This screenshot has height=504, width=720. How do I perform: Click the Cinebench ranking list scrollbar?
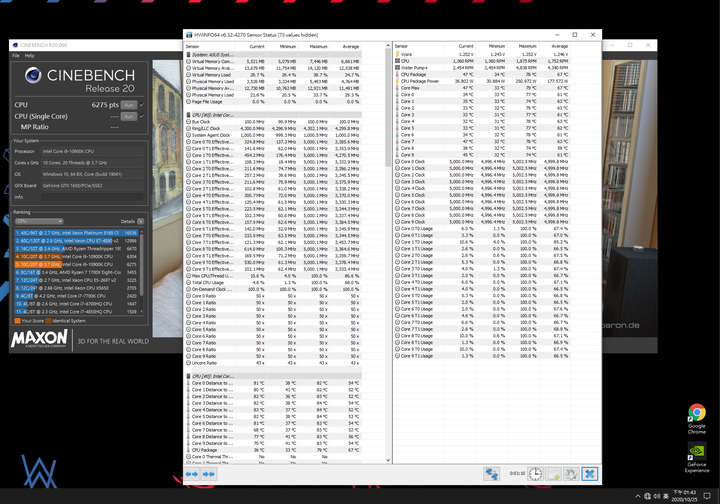141,266
